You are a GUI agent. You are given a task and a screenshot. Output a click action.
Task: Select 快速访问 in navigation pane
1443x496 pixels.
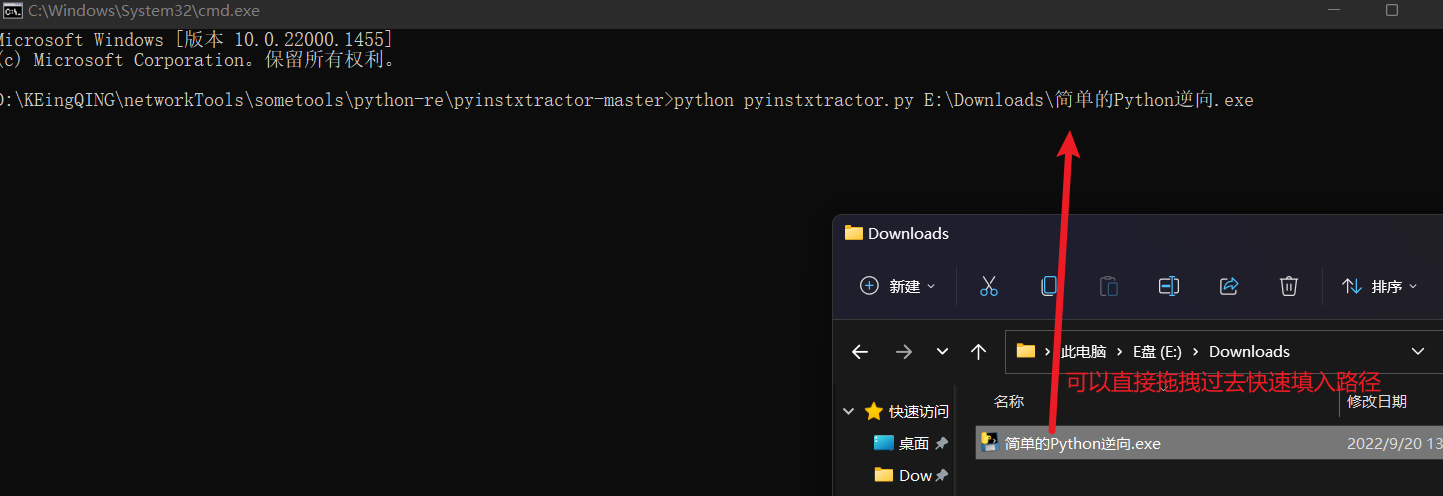pyautogui.click(x=919, y=411)
